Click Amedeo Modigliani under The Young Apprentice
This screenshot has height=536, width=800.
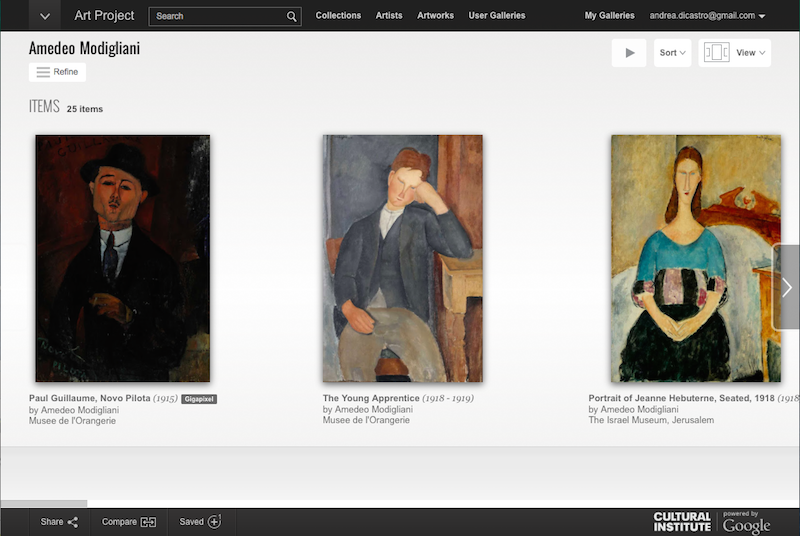pos(373,410)
